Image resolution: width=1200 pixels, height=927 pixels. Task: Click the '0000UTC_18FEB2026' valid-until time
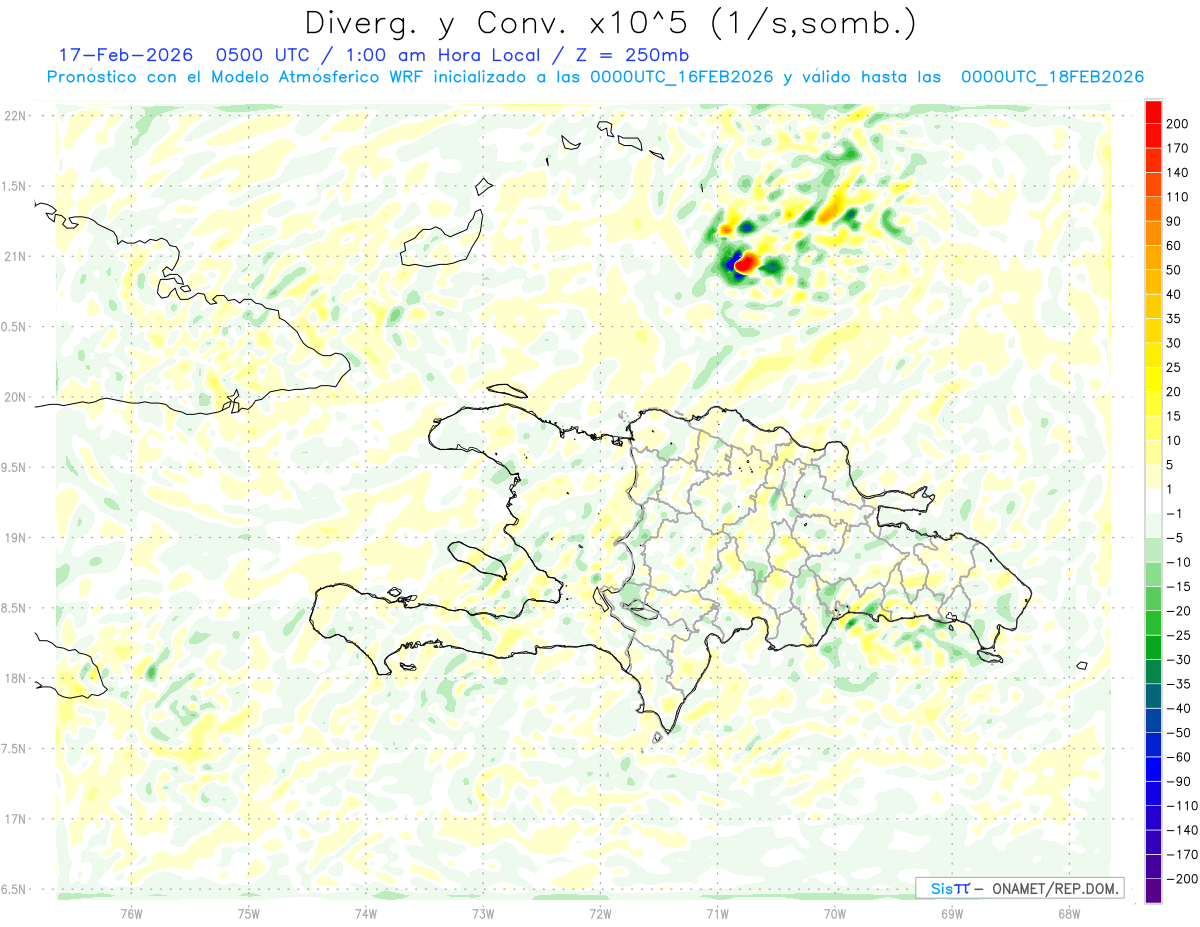pyautogui.click(x=1052, y=77)
